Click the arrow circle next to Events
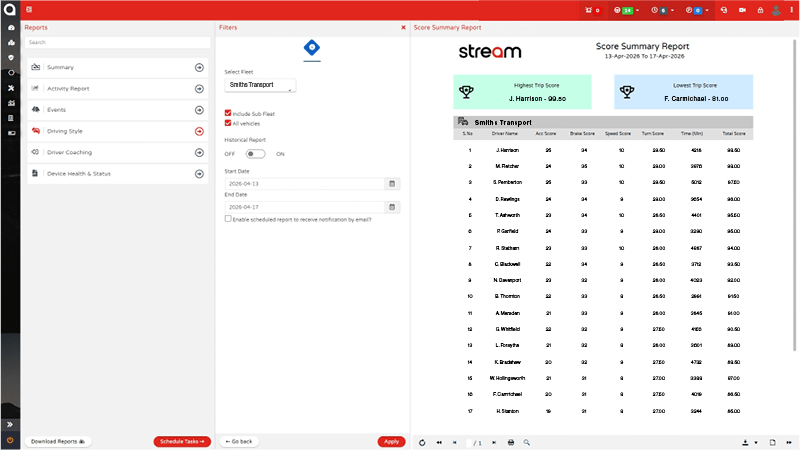The image size is (800, 450). point(199,110)
